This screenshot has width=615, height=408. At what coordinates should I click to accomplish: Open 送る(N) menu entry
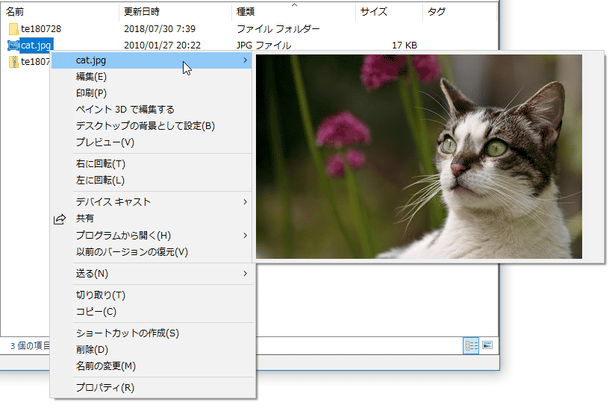coord(151,273)
